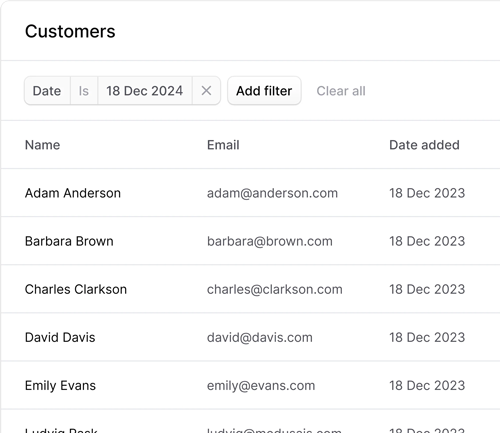Remove the Date filter with the X icon

(x=206, y=91)
